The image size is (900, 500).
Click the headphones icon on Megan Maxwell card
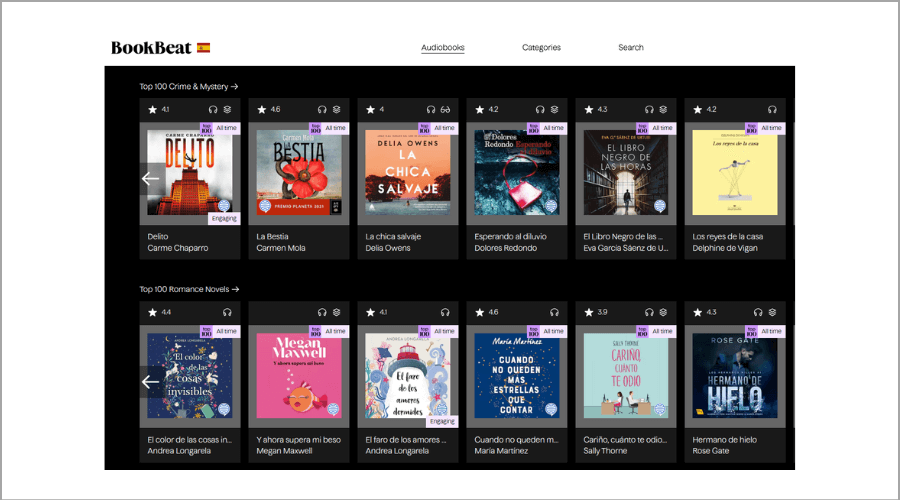pyautogui.click(x=321, y=312)
